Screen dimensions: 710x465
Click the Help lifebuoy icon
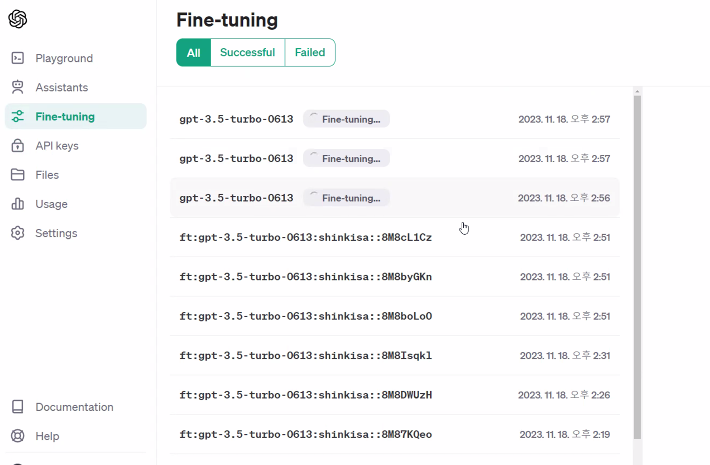[18, 436]
